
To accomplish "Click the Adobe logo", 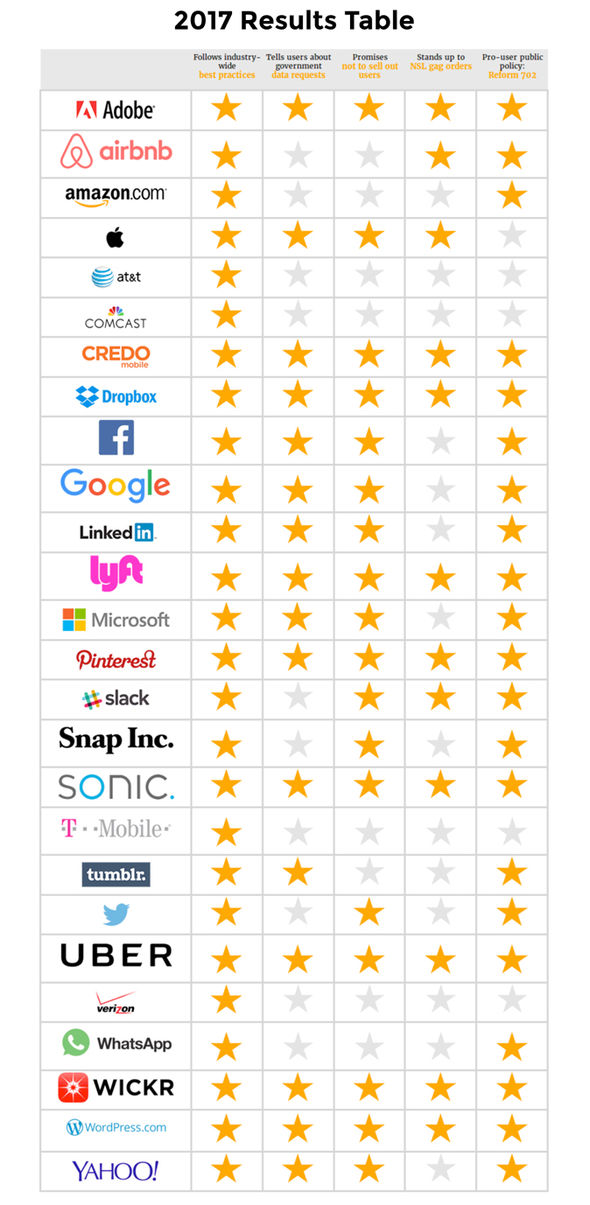I will point(115,110).
